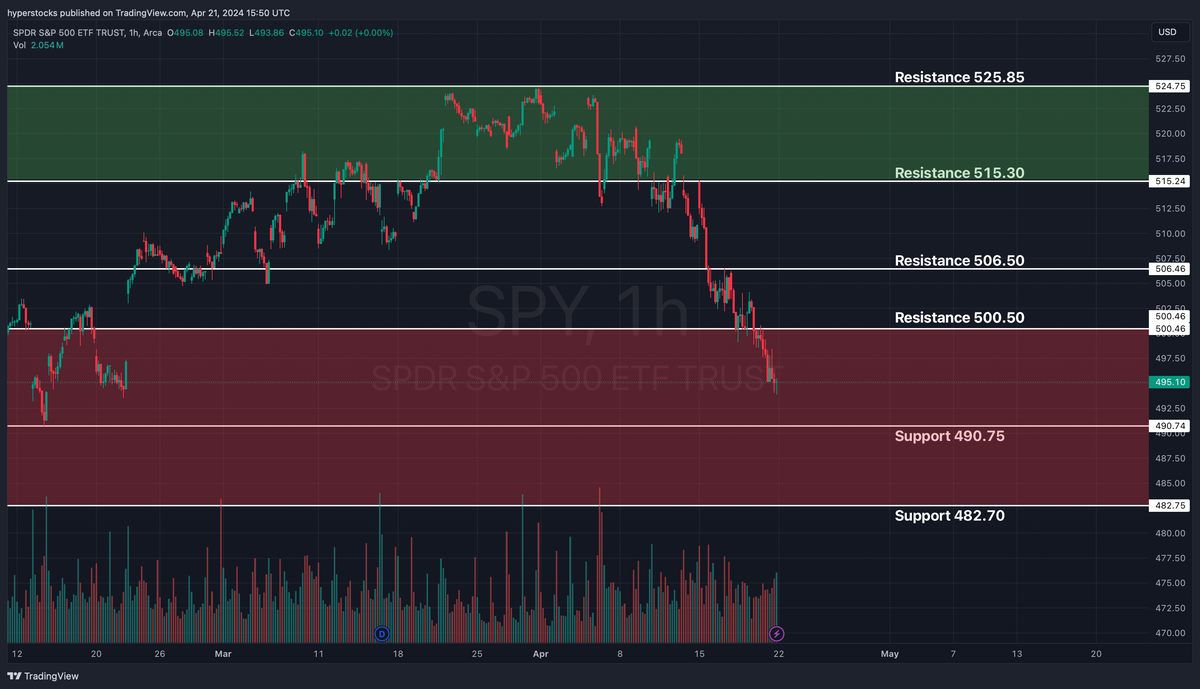Click the 13 date on time axis
Screen dimensions: 1200x689
pos(1016,654)
